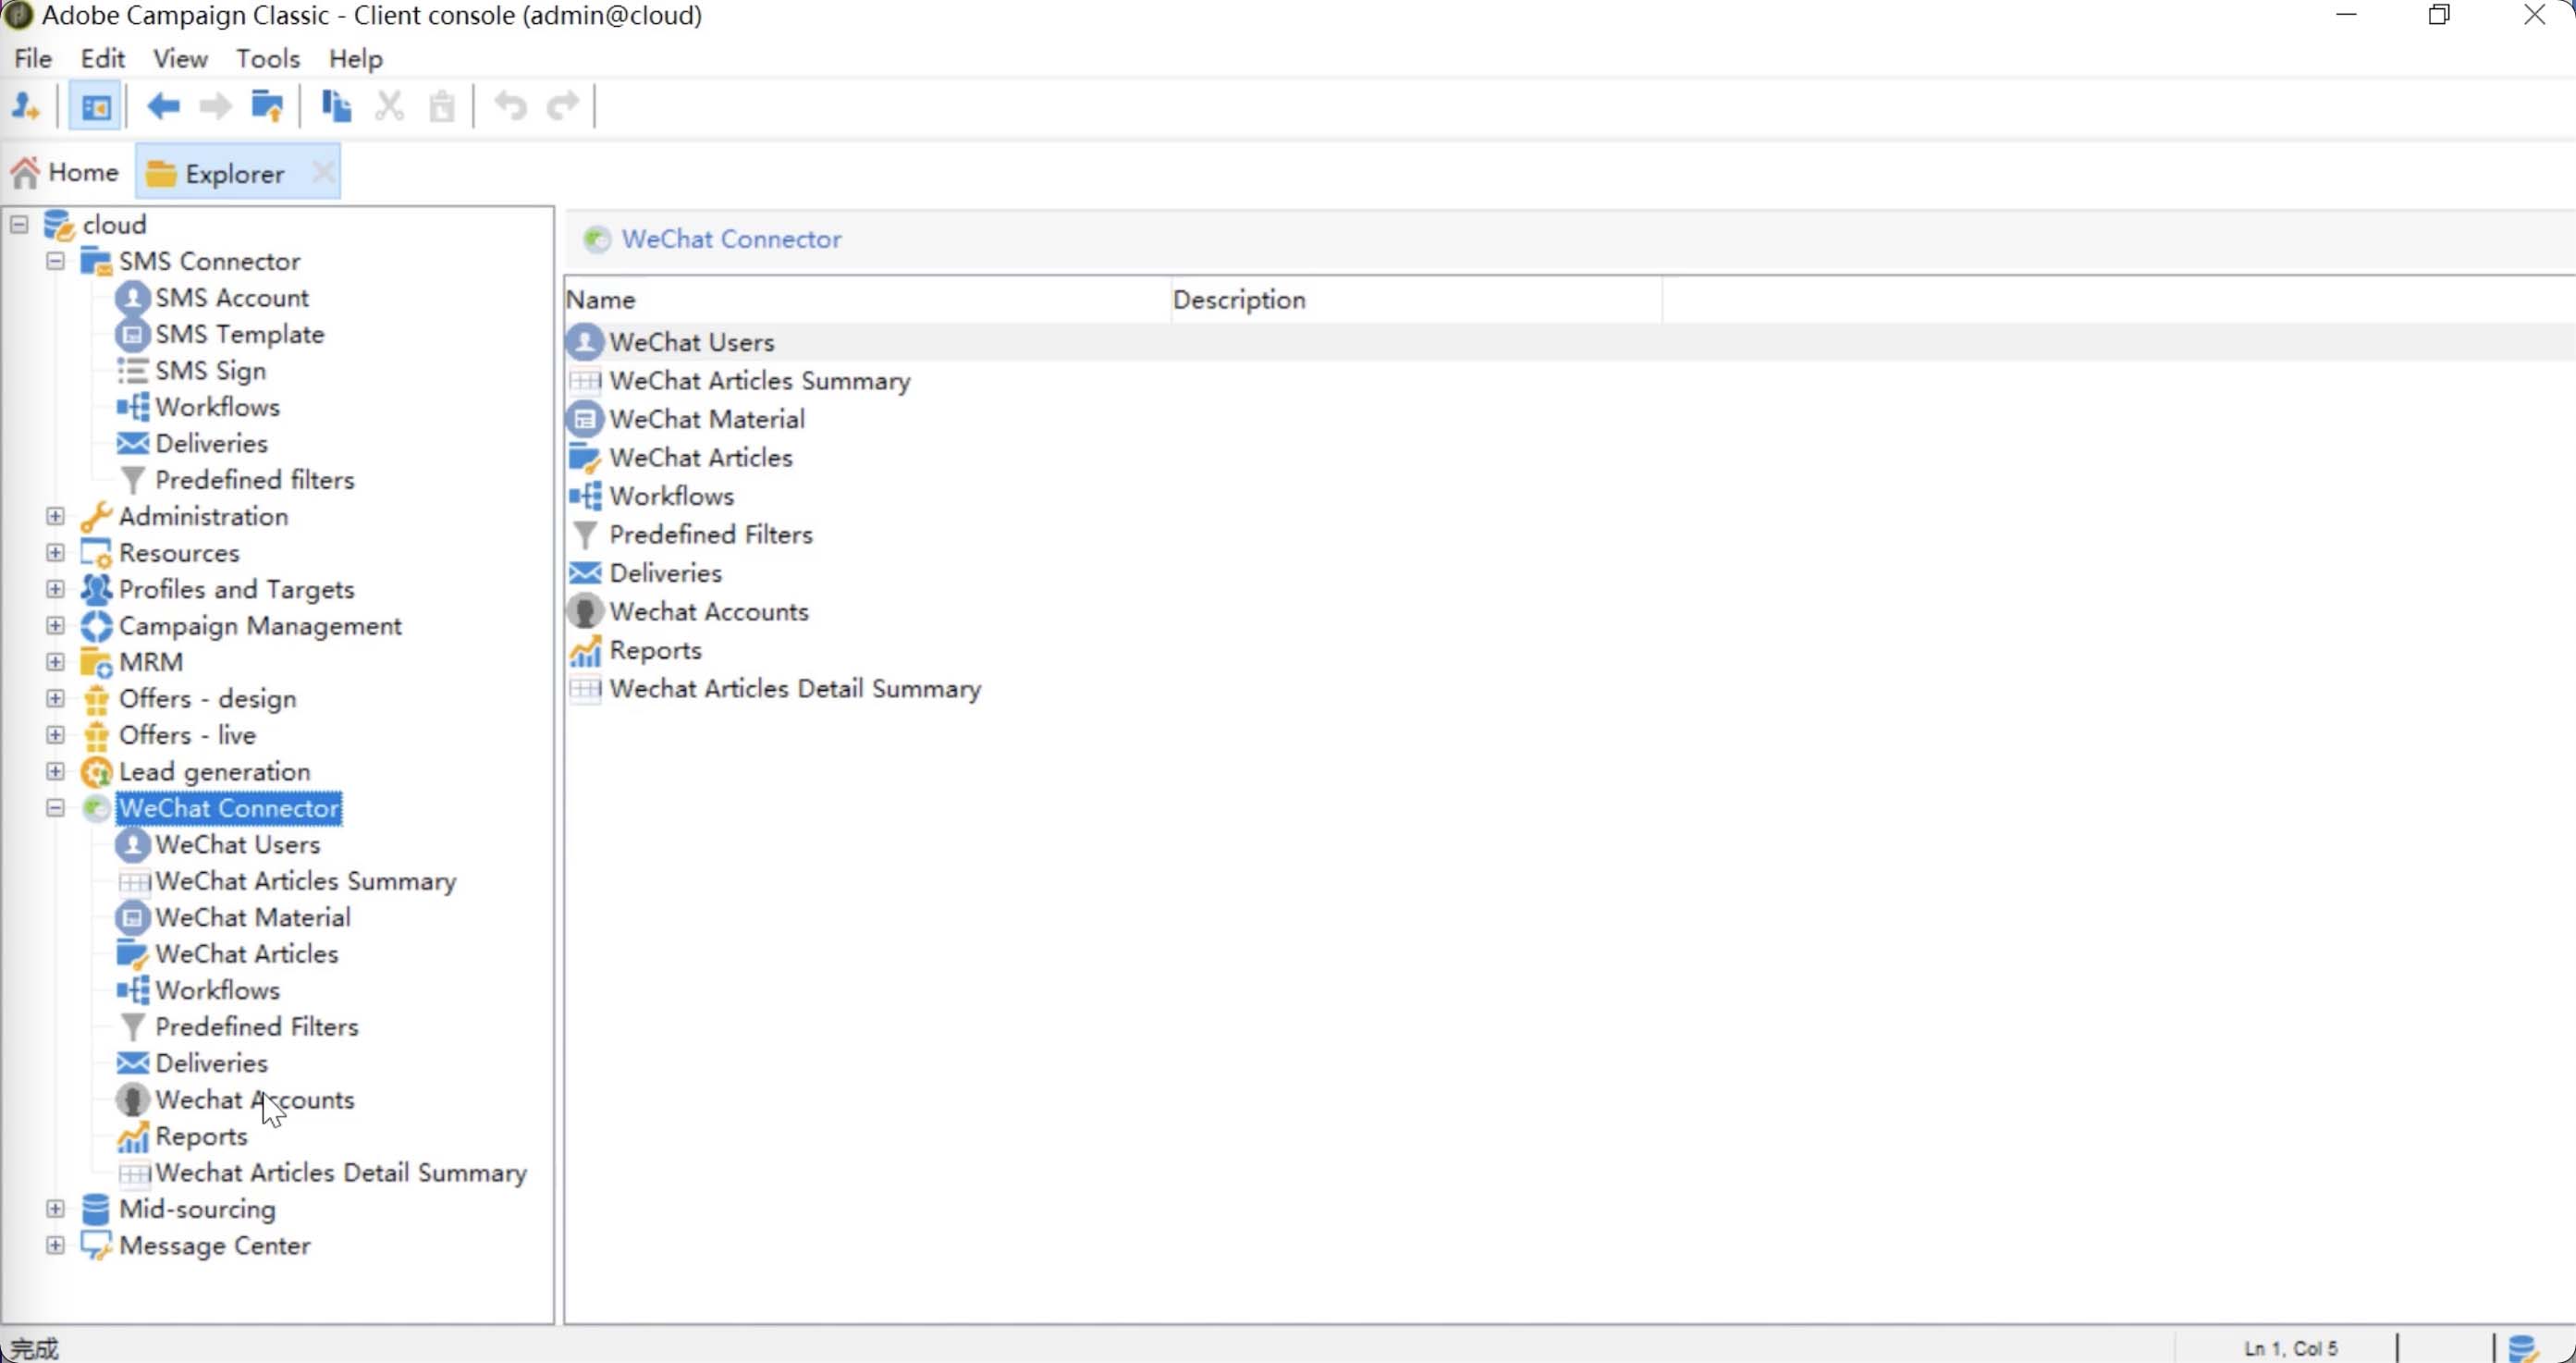2576x1363 pixels.
Task: Click the undo arrow icon
Action: pyautogui.click(x=511, y=106)
